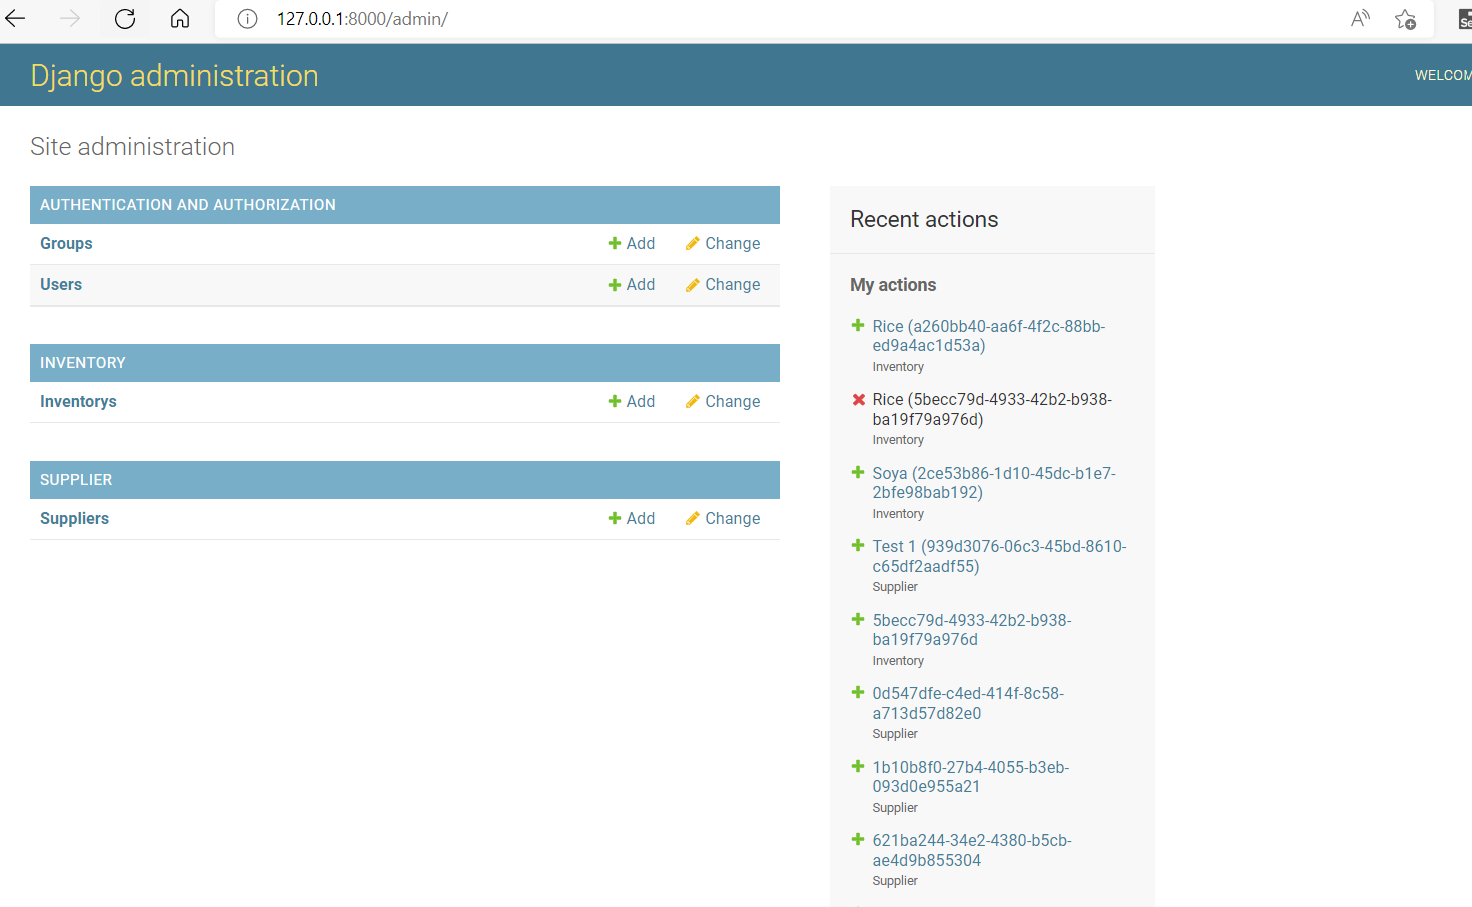Change existing Suppliers
The image size is (1472, 907).
pos(723,519)
